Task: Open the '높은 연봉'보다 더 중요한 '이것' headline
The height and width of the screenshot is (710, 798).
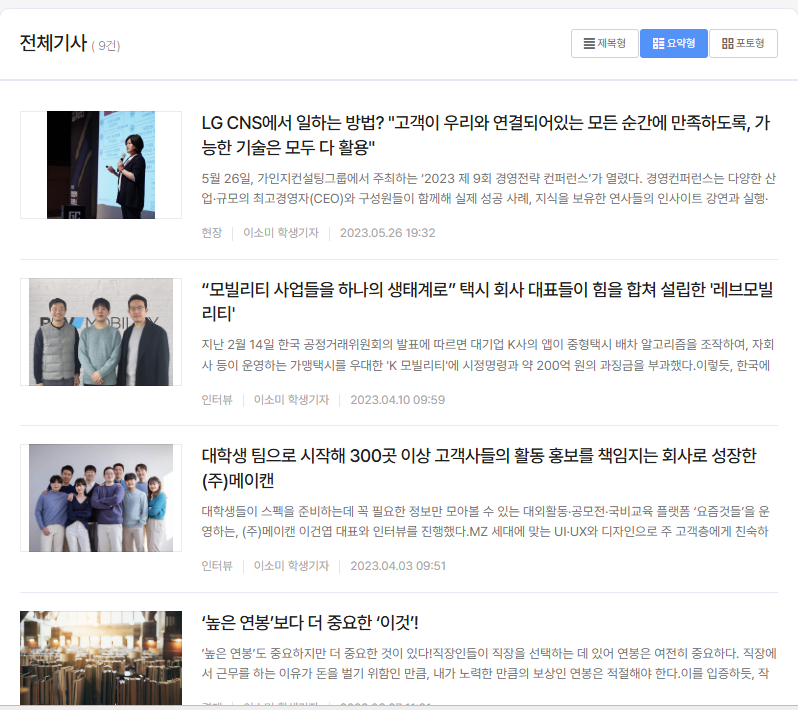Action: coord(310,622)
